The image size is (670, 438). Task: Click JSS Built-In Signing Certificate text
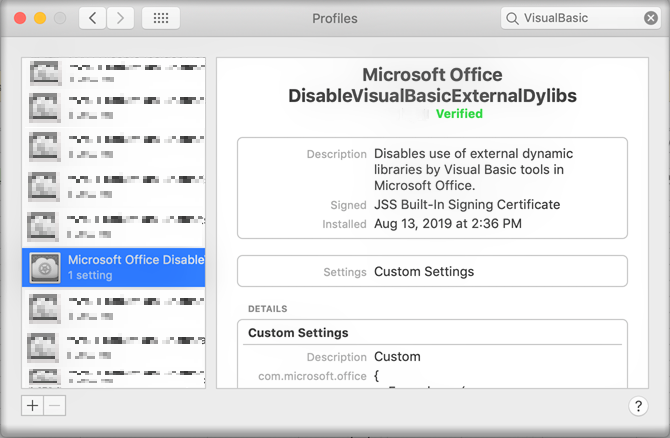click(x=467, y=205)
